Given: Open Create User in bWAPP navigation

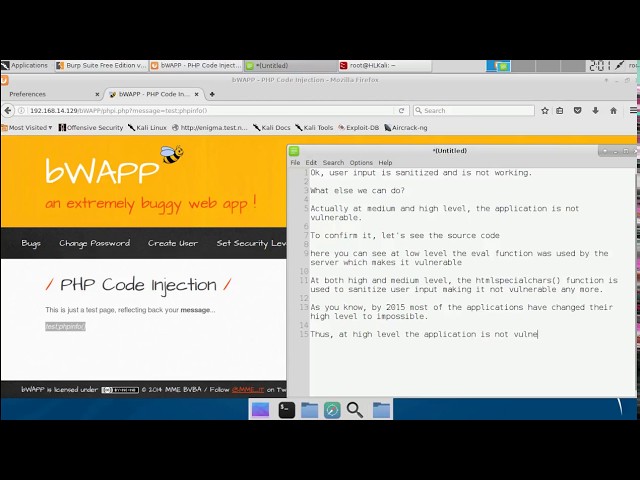Looking at the screenshot, I should [x=173, y=243].
